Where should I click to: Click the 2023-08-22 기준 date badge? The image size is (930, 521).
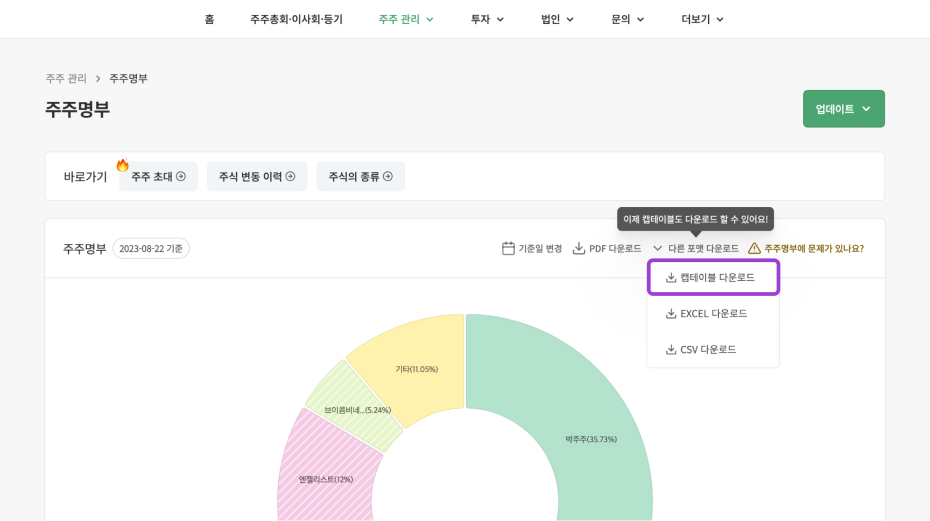[x=151, y=248]
